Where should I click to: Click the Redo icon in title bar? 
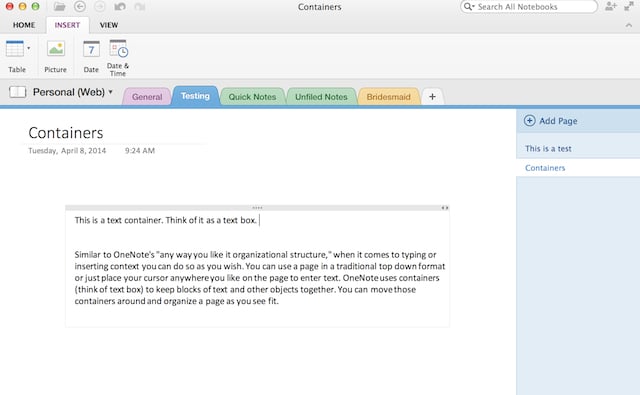tap(140, 7)
